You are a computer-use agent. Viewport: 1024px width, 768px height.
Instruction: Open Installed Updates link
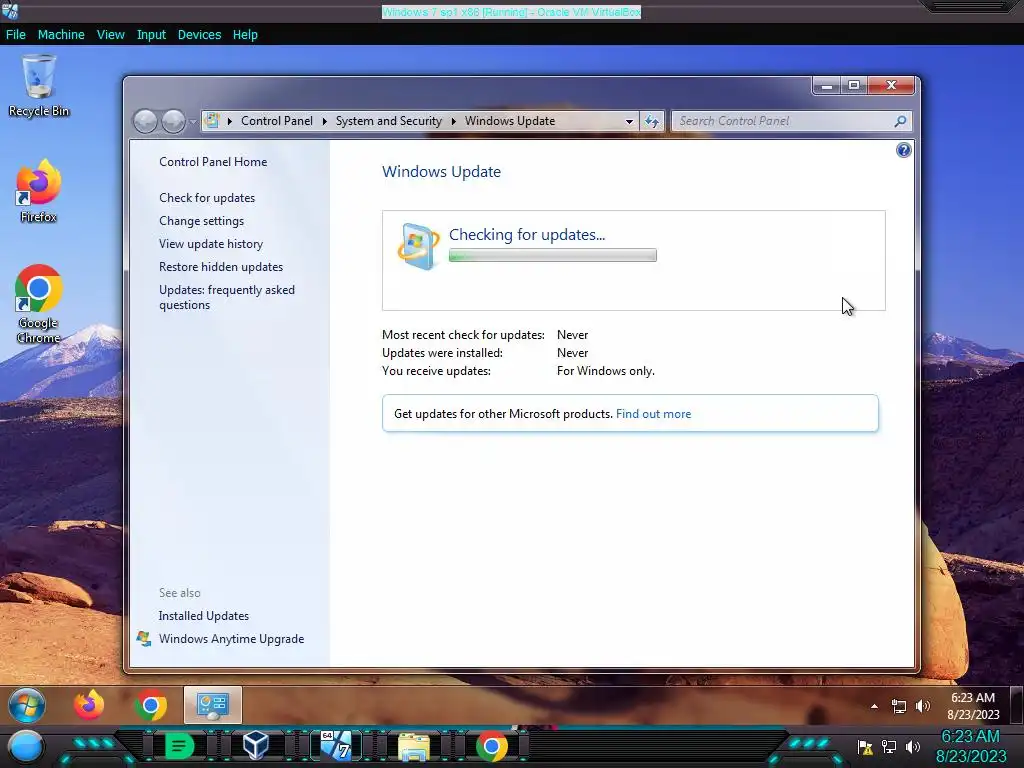tap(203, 616)
